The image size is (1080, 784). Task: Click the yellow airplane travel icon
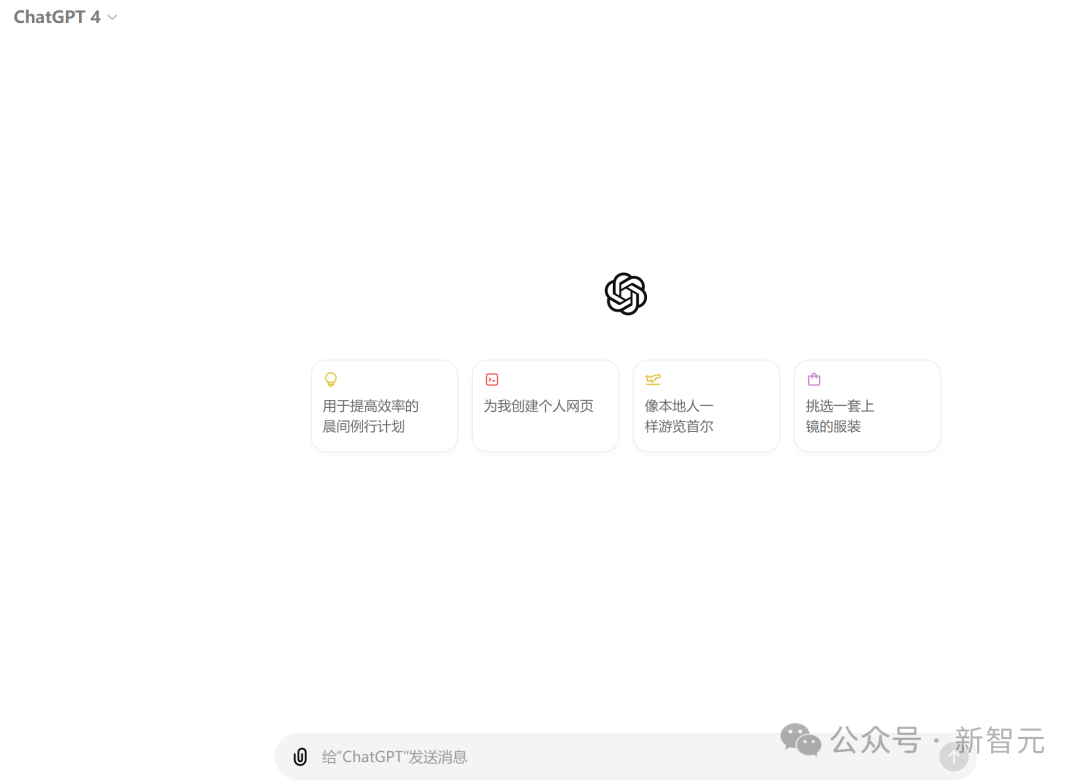pos(653,380)
